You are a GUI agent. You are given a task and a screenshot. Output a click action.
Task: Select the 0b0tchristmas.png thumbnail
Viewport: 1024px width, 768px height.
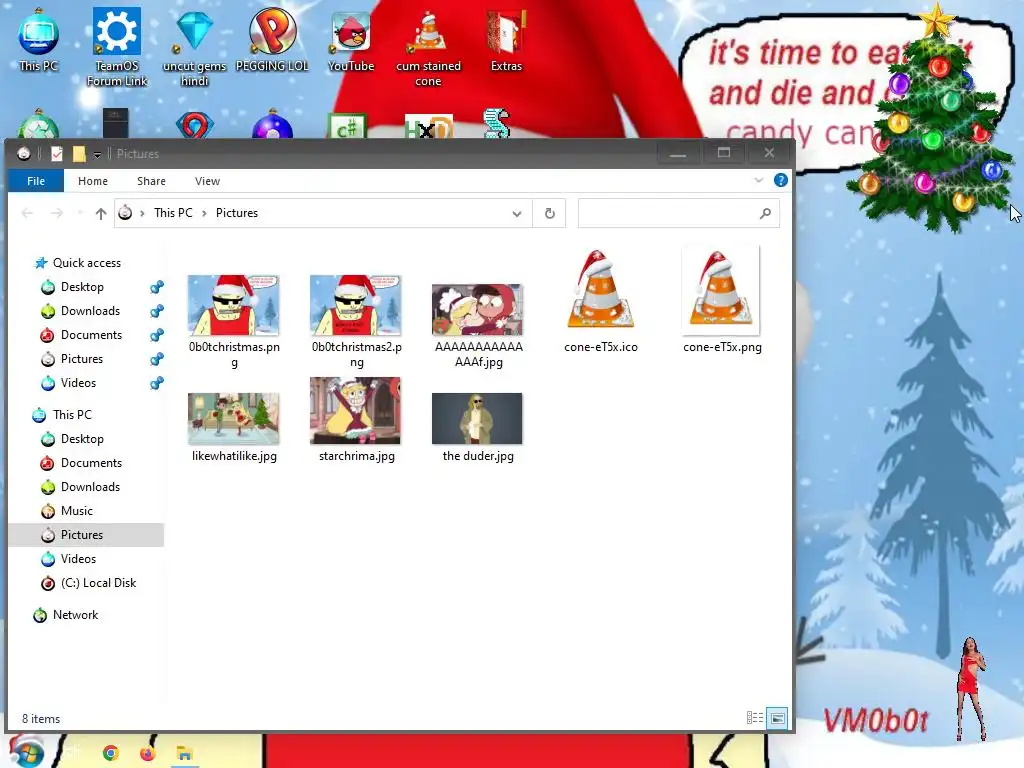pyautogui.click(x=234, y=306)
